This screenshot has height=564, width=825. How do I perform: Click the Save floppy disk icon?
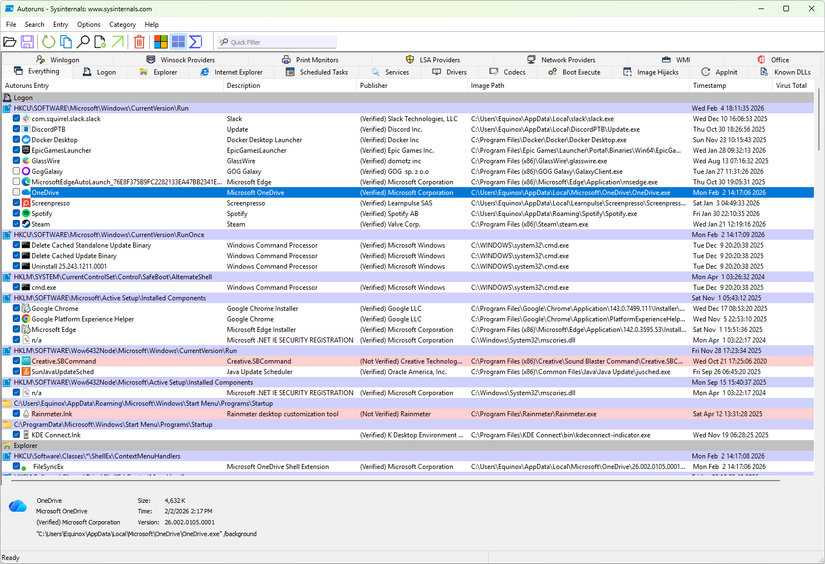[27, 42]
